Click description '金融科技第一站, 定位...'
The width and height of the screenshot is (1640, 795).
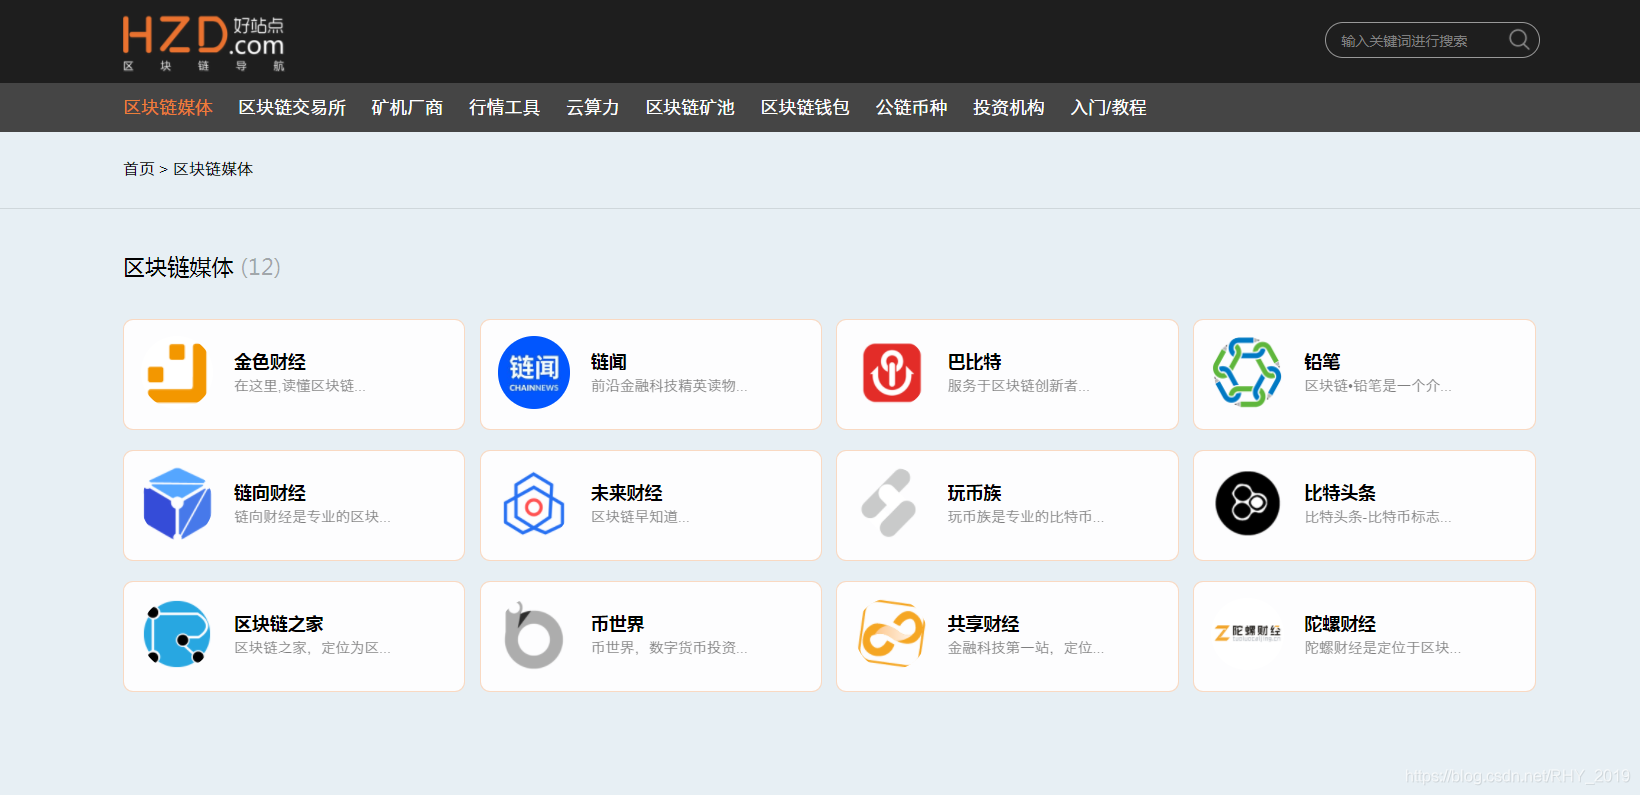click(1026, 648)
